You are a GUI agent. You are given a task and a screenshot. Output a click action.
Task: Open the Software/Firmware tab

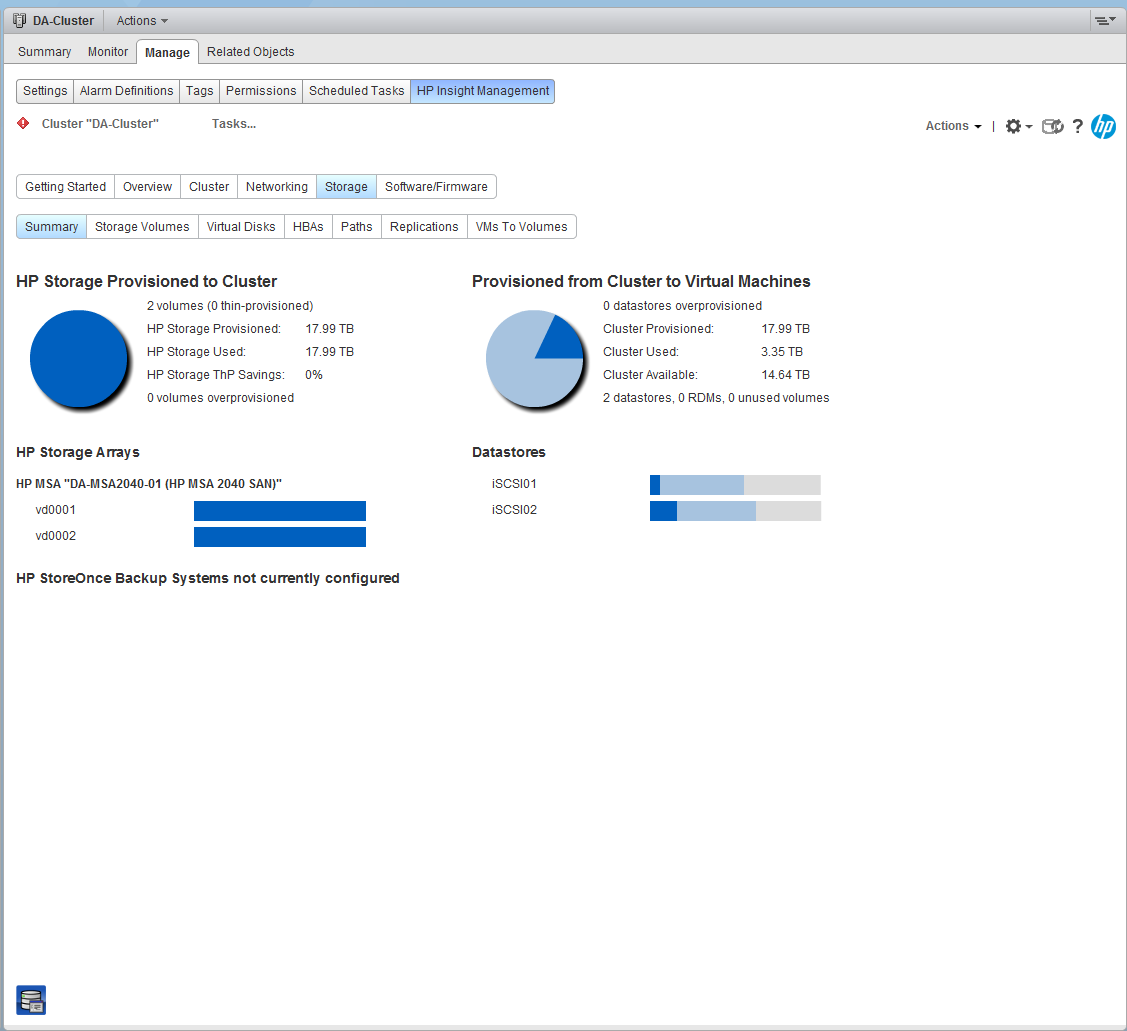(436, 186)
